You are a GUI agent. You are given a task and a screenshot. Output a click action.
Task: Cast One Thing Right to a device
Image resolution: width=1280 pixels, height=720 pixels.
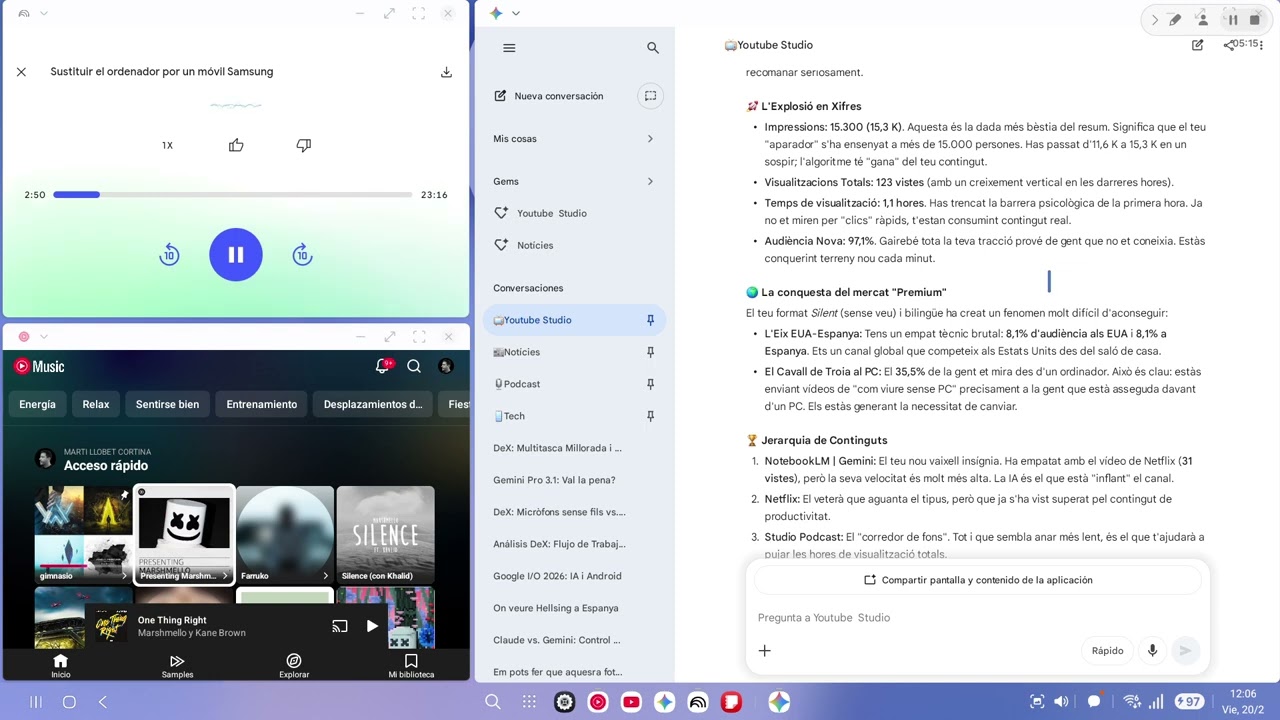pos(340,626)
